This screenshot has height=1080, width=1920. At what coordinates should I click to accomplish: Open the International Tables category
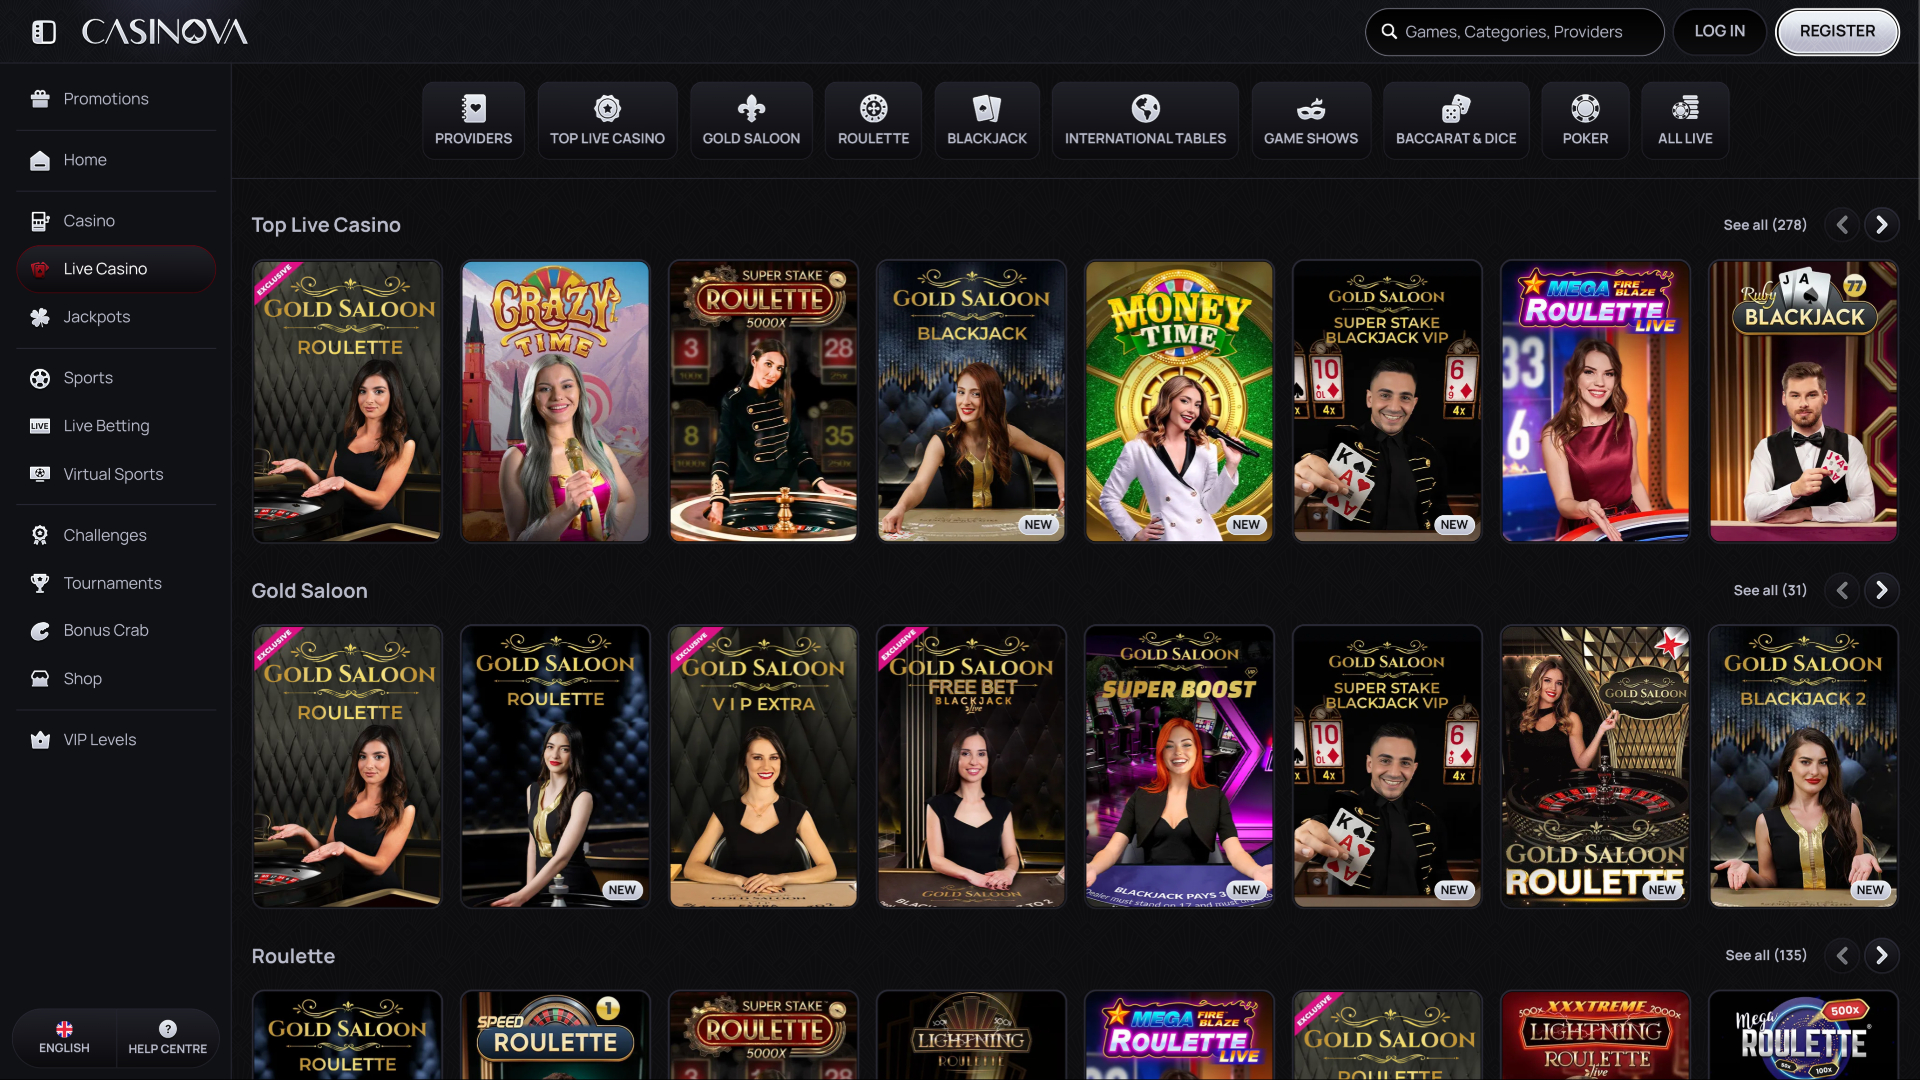point(1144,120)
